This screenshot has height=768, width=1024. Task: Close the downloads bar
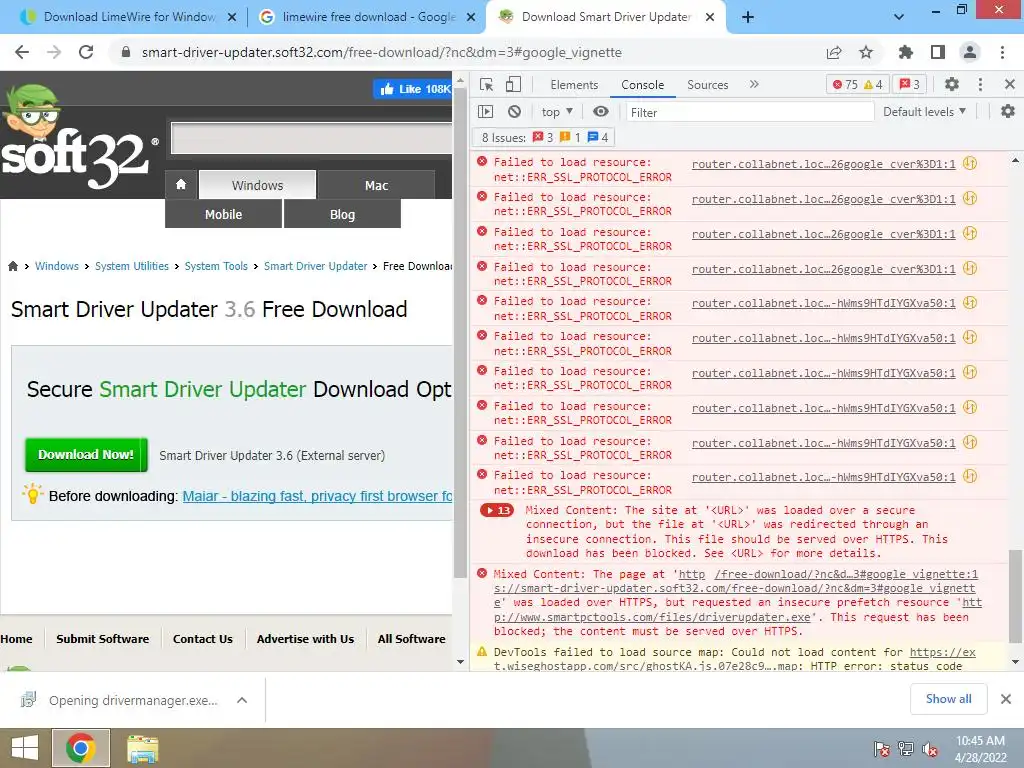1006,699
